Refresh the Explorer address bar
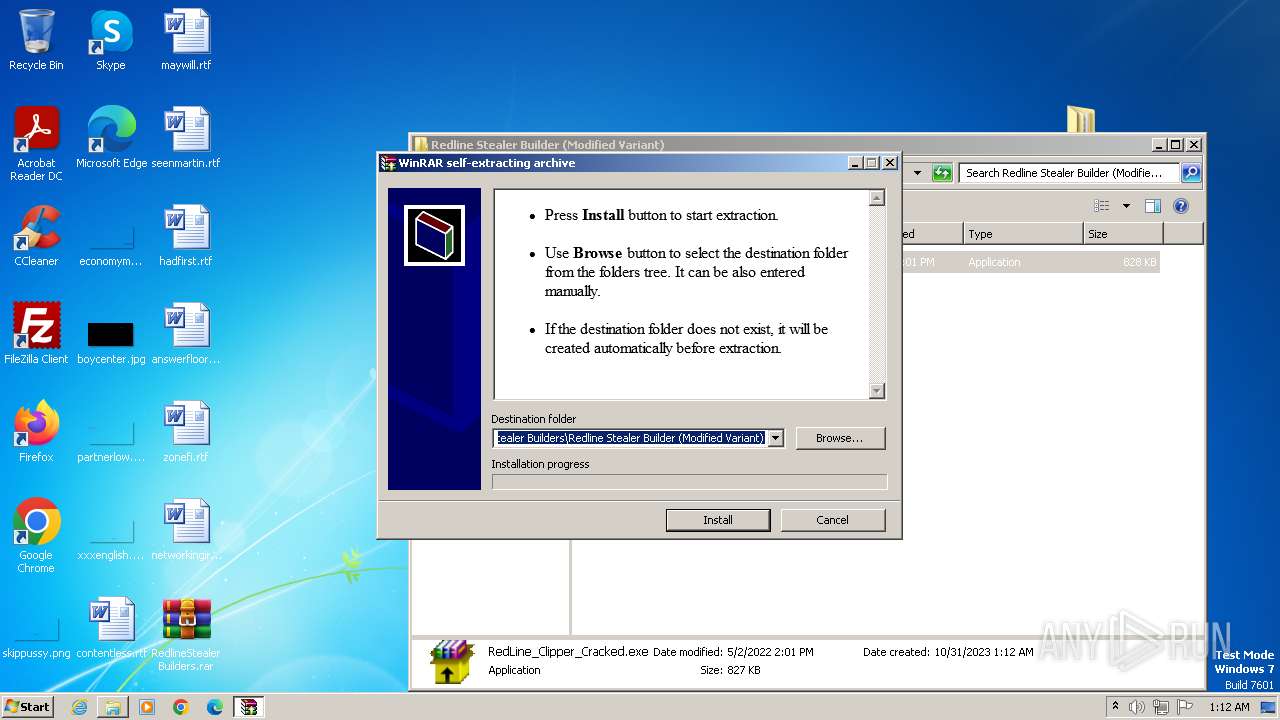 pos(941,173)
